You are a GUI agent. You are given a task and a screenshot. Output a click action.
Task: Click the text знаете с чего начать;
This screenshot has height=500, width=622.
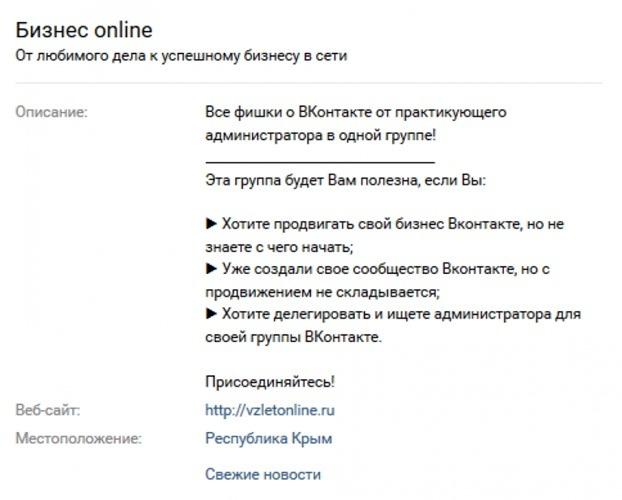coord(279,247)
